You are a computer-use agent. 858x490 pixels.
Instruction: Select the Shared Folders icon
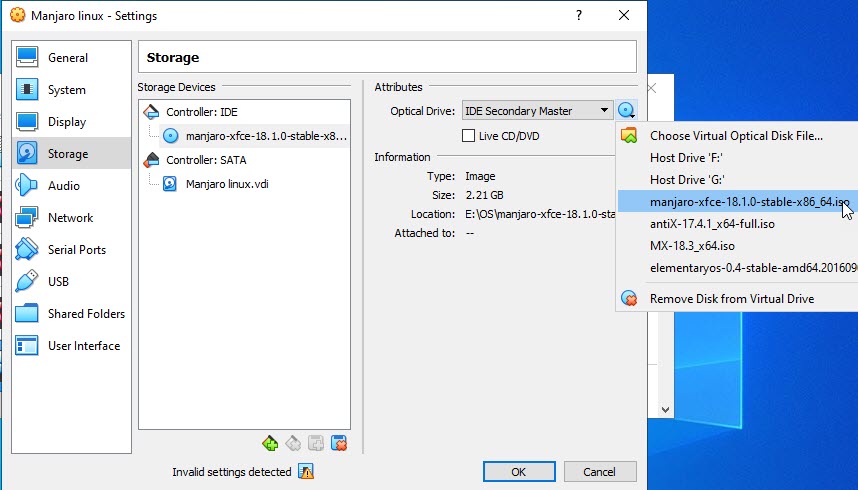point(27,313)
